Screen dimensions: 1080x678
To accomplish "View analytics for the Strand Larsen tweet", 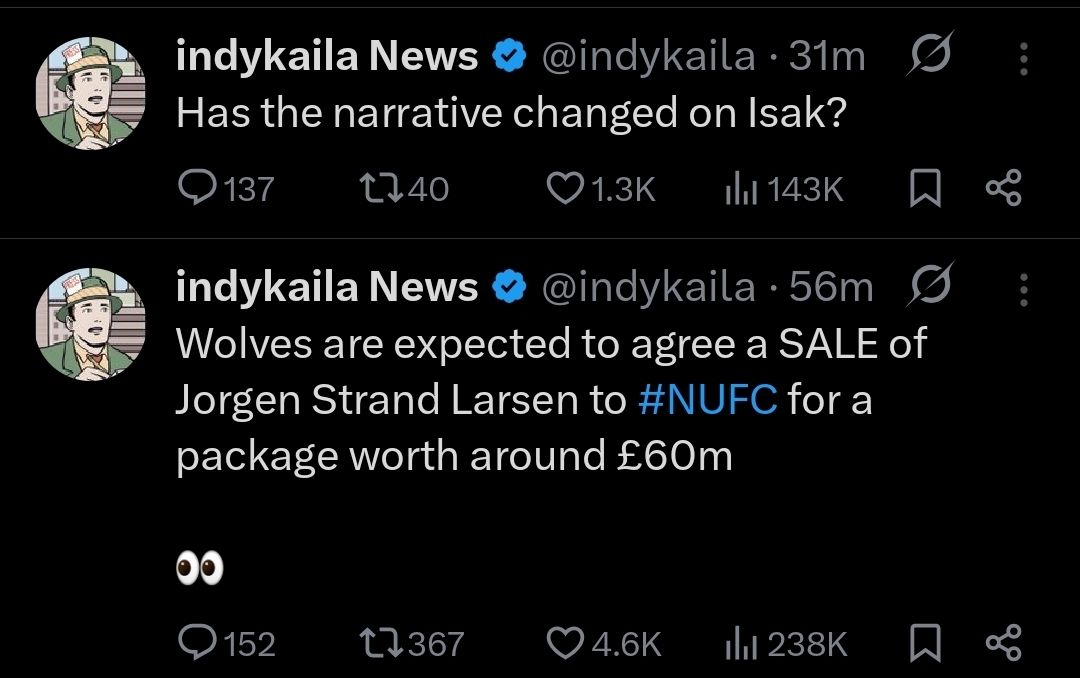I will tap(737, 643).
